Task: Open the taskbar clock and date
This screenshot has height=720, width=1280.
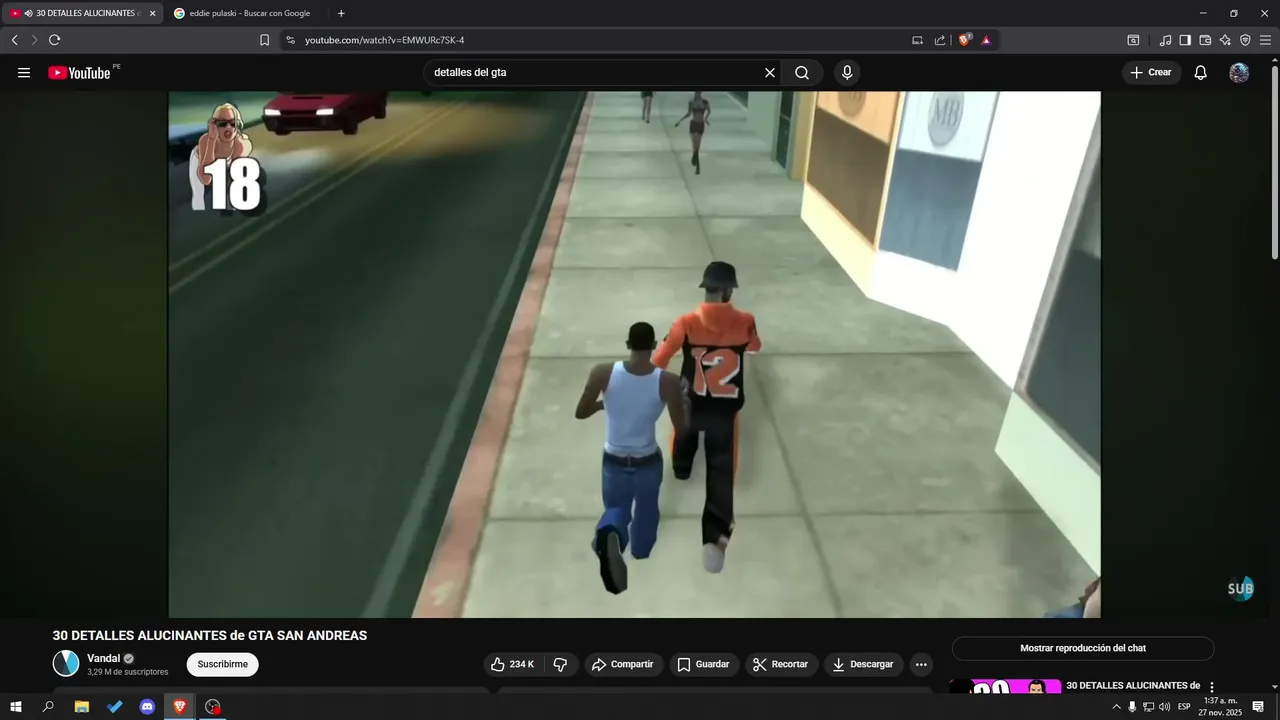Action: [x=1220, y=707]
